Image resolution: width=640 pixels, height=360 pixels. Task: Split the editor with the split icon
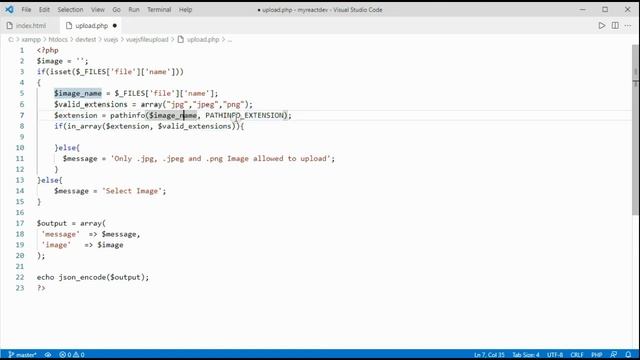615,26
